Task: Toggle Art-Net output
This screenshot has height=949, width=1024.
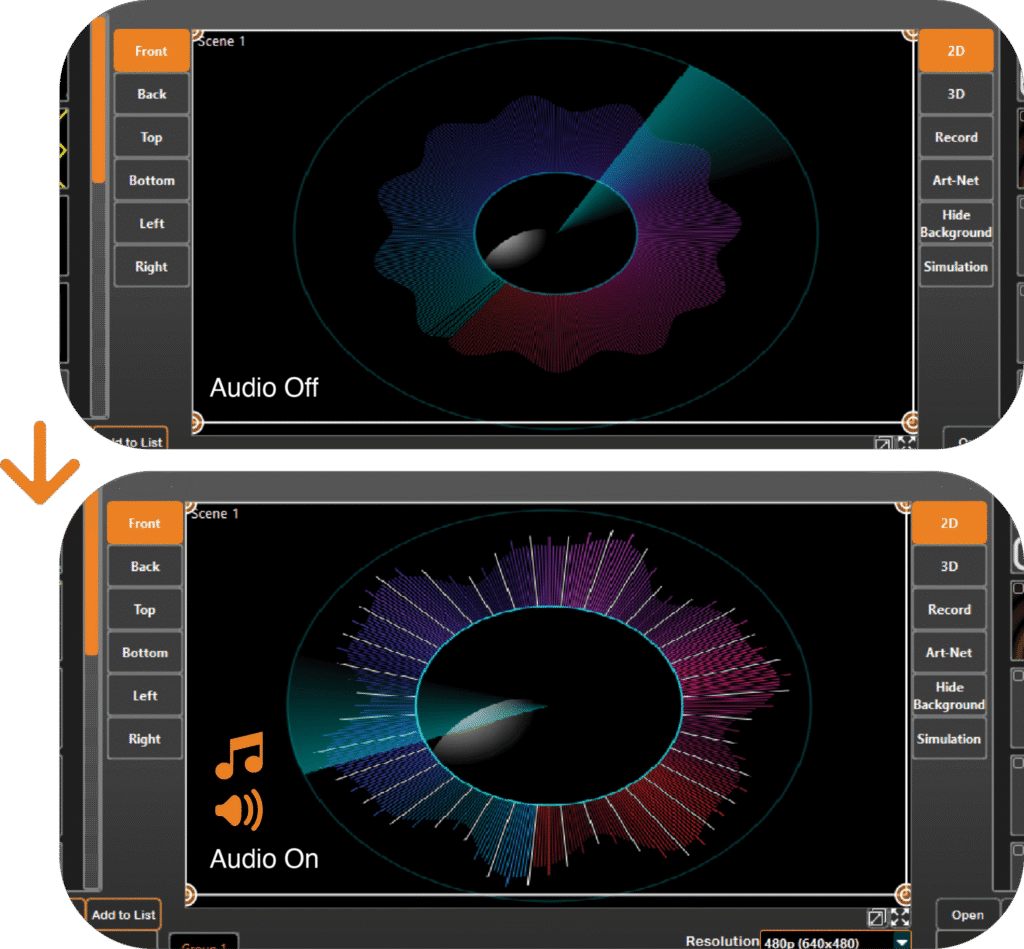Action: click(x=948, y=652)
